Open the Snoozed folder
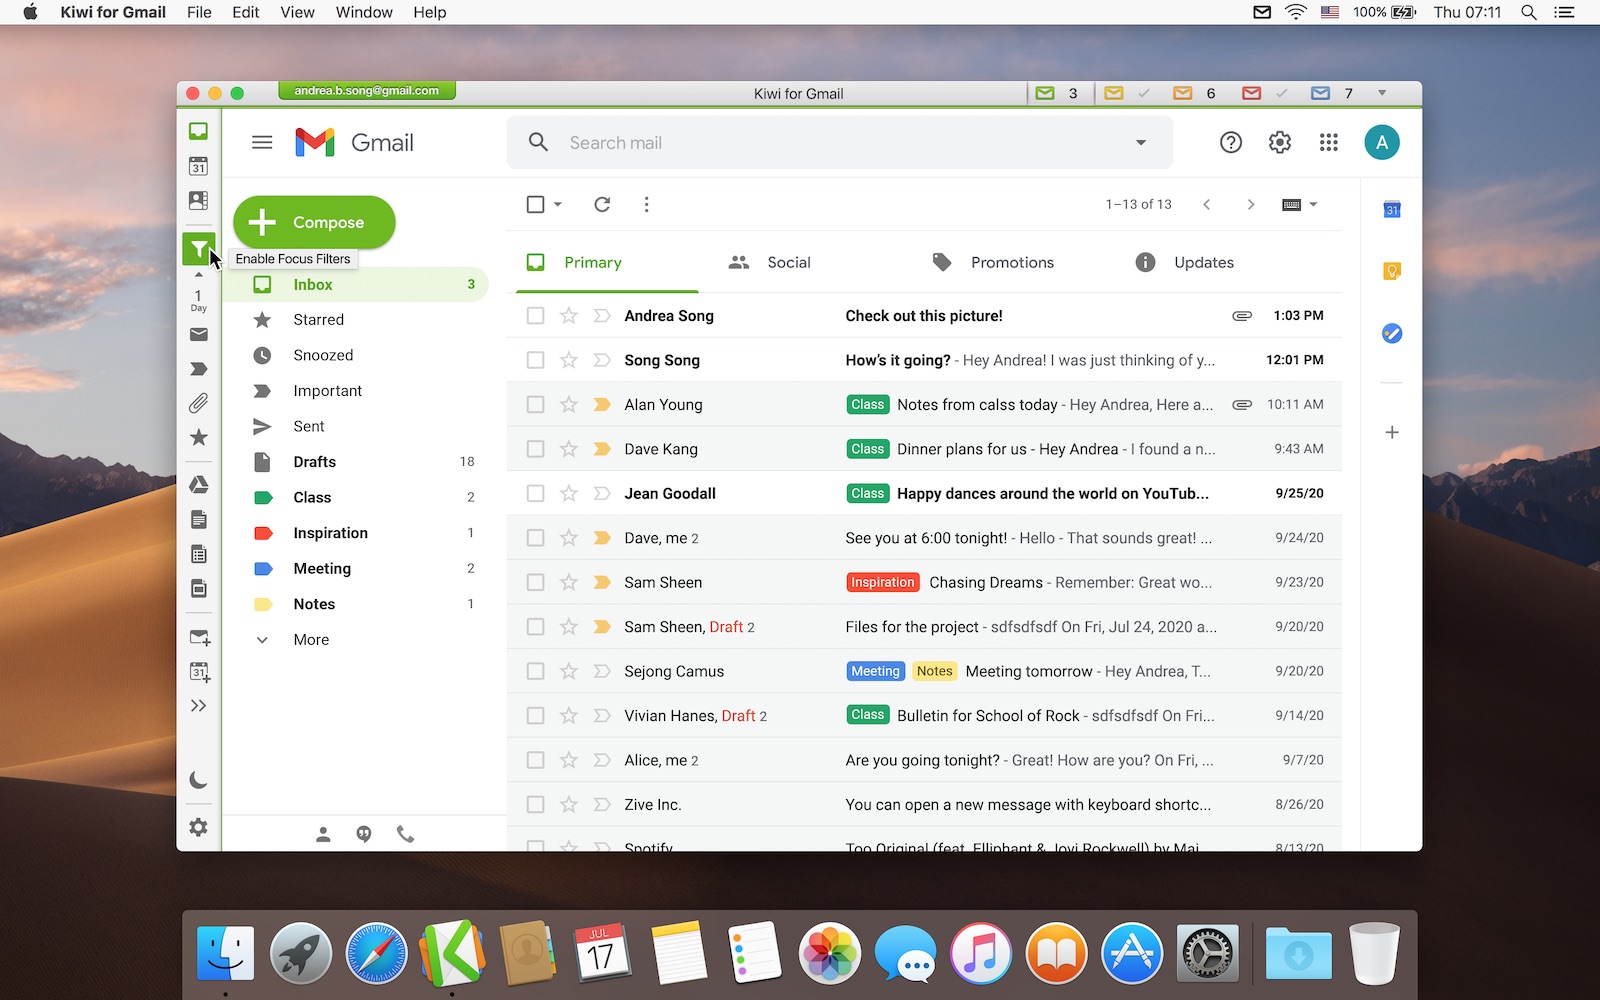 click(355, 355)
